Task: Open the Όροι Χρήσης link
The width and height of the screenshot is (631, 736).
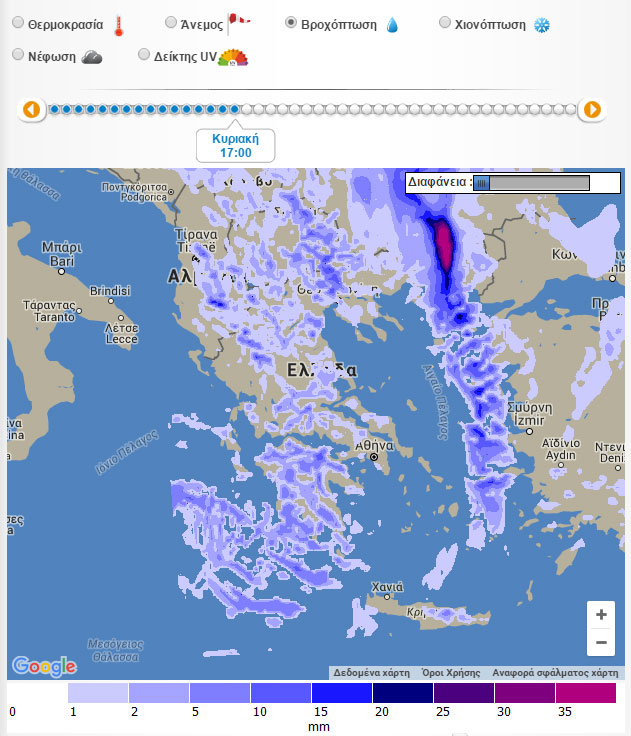Action: (x=450, y=673)
